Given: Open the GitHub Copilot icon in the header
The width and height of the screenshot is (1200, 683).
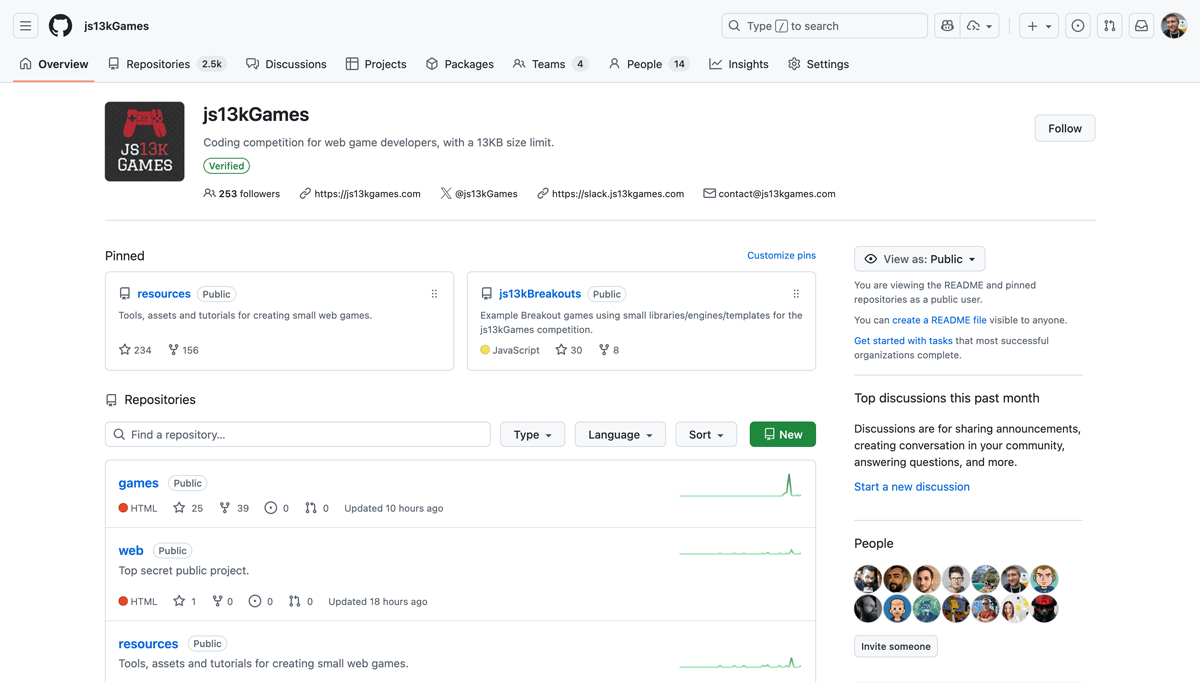Looking at the screenshot, I should coord(947,25).
